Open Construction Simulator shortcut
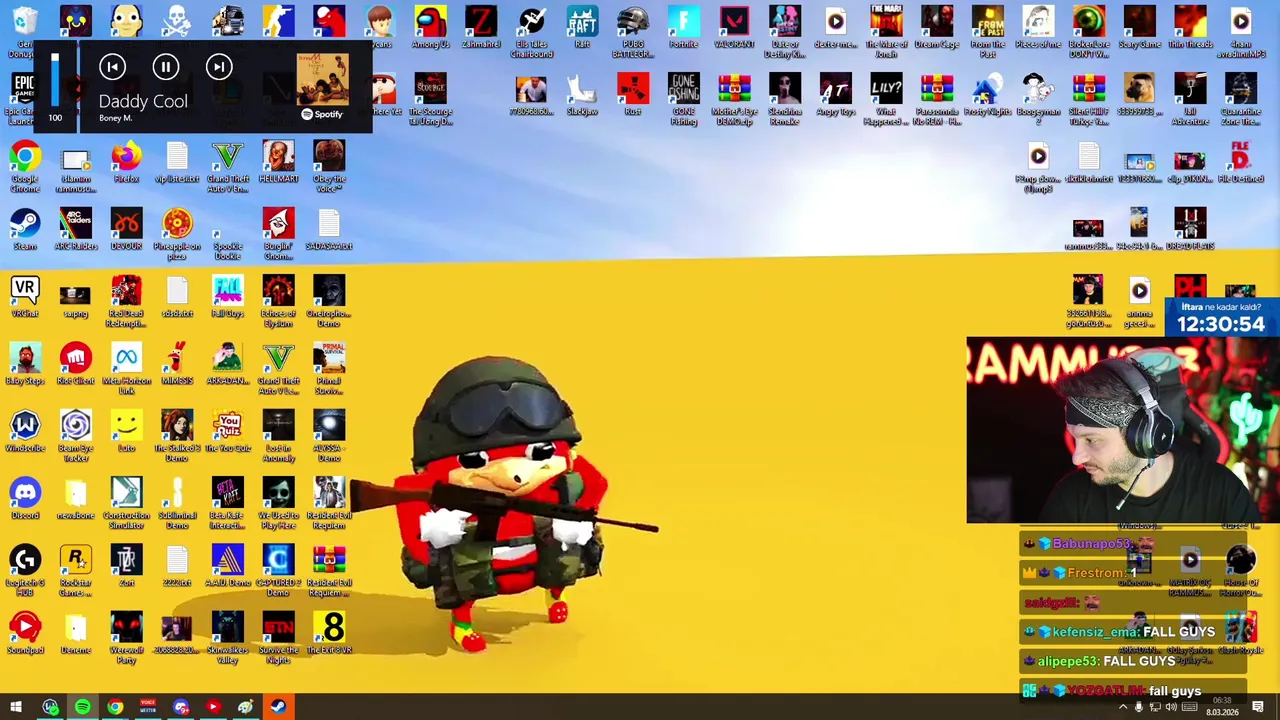 coord(126,502)
